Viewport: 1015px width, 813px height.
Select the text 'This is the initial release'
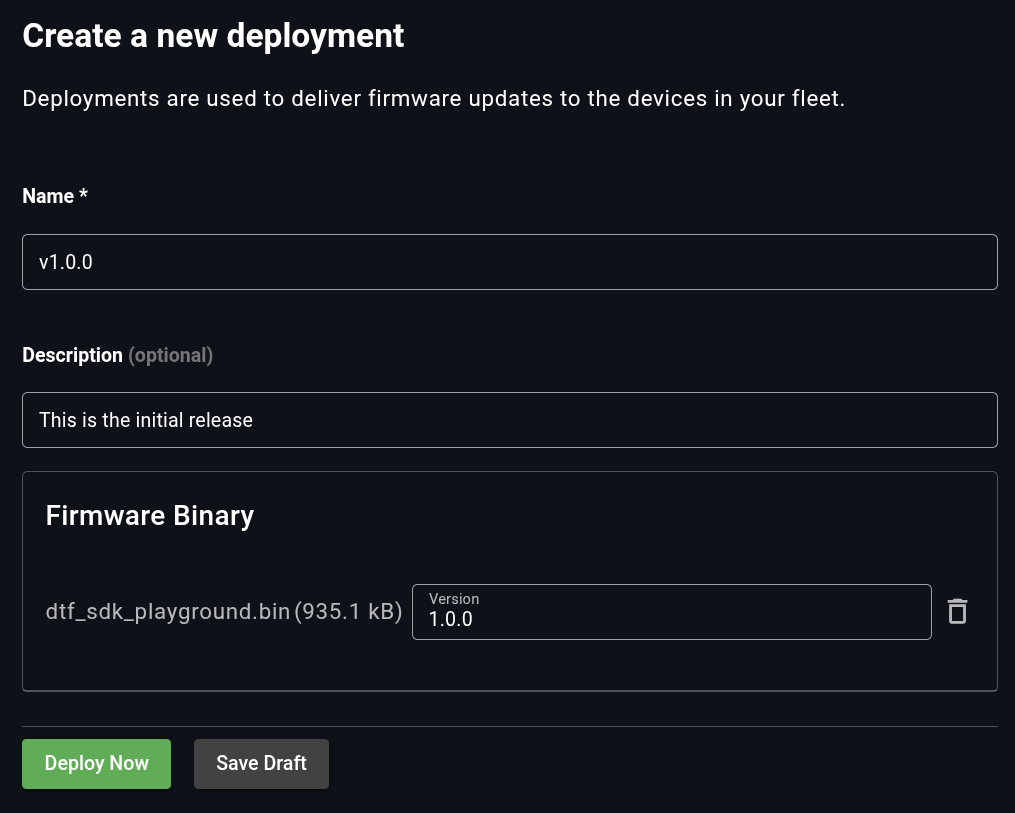coord(145,420)
